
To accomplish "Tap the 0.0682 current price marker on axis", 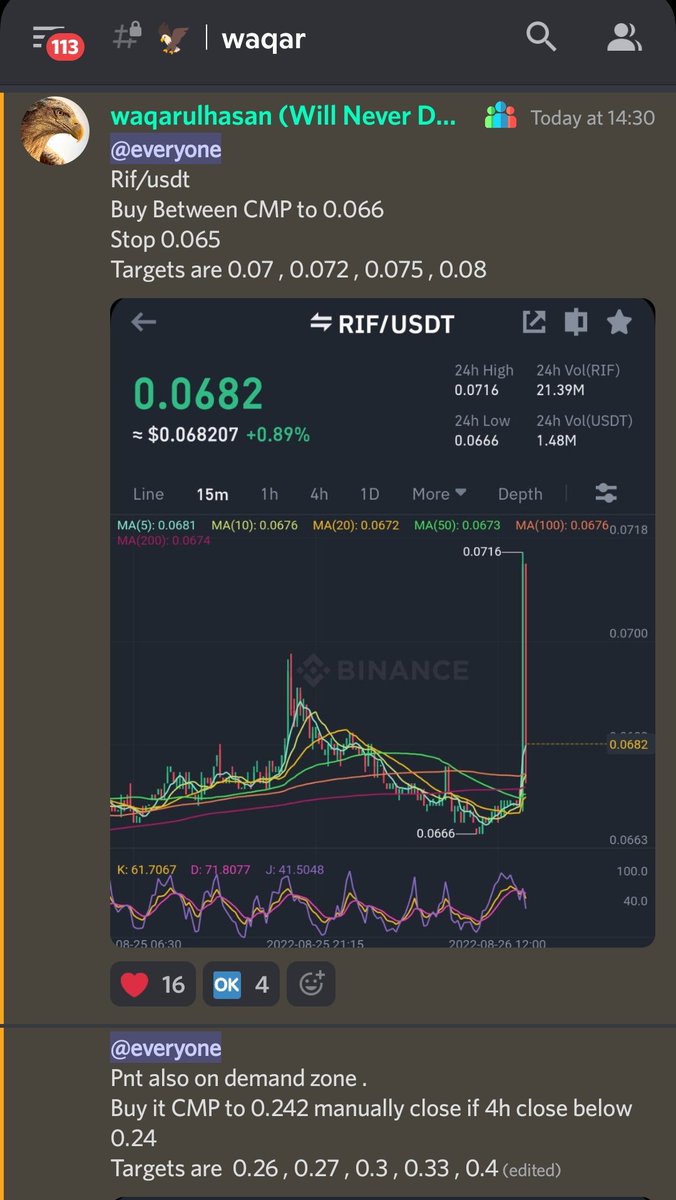I will (x=628, y=744).
